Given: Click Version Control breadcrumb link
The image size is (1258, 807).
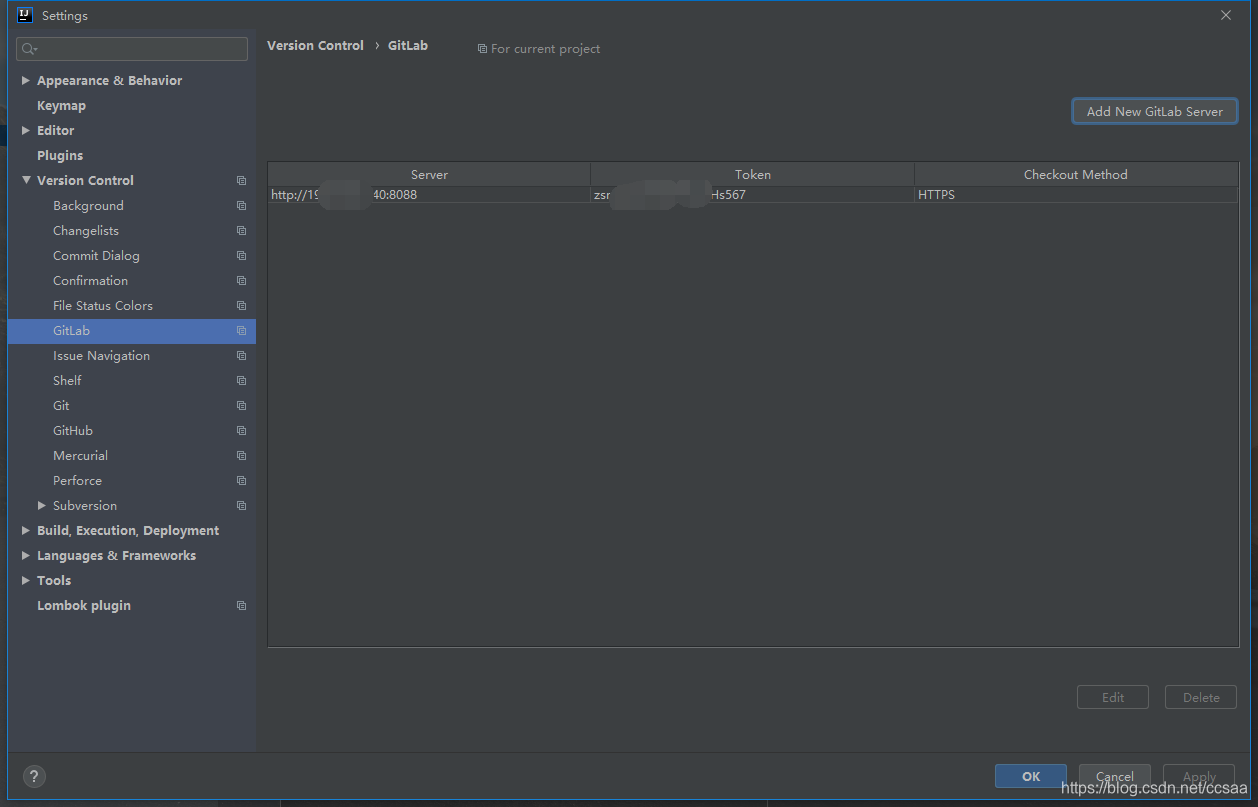Looking at the screenshot, I should click(x=315, y=46).
